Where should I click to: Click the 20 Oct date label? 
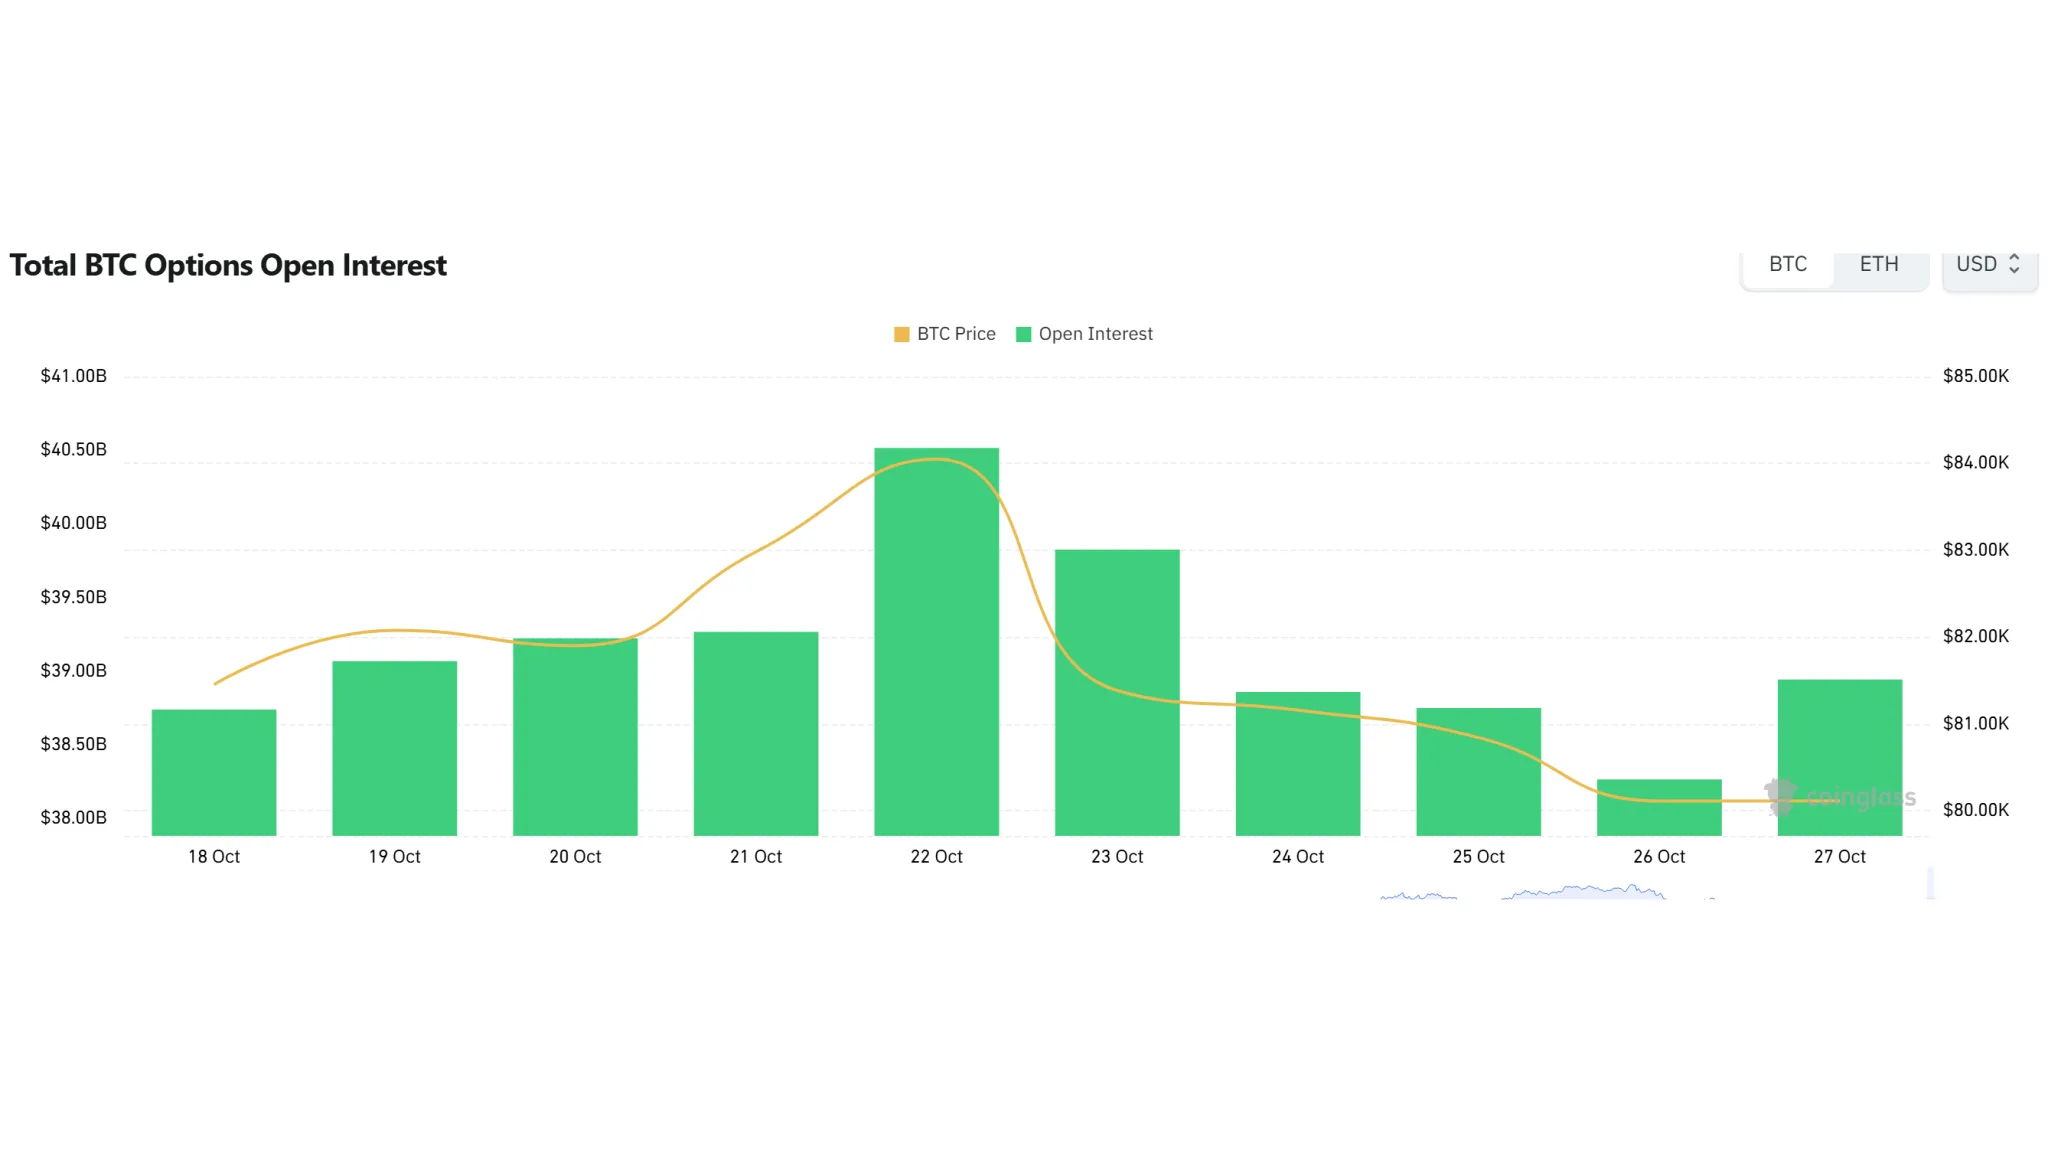pyautogui.click(x=575, y=857)
